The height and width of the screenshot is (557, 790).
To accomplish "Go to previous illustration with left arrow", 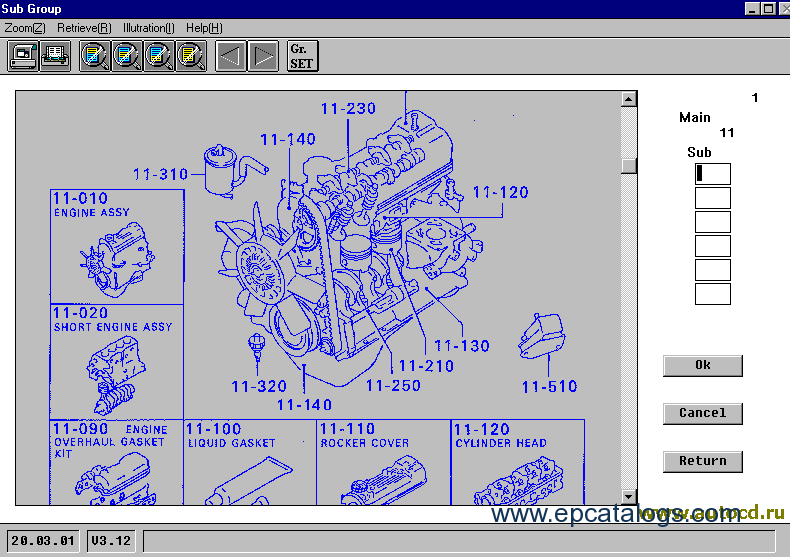I will [230, 56].
